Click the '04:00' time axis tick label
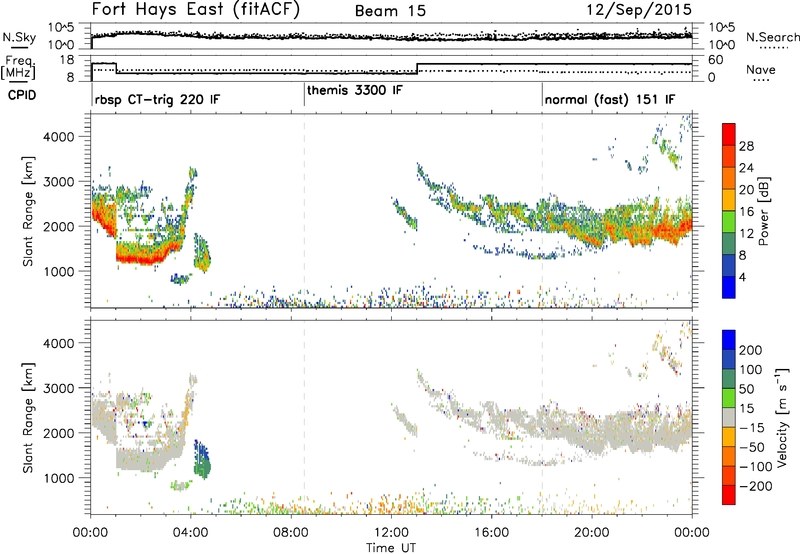The image size is (800, 554). point(190,533)
